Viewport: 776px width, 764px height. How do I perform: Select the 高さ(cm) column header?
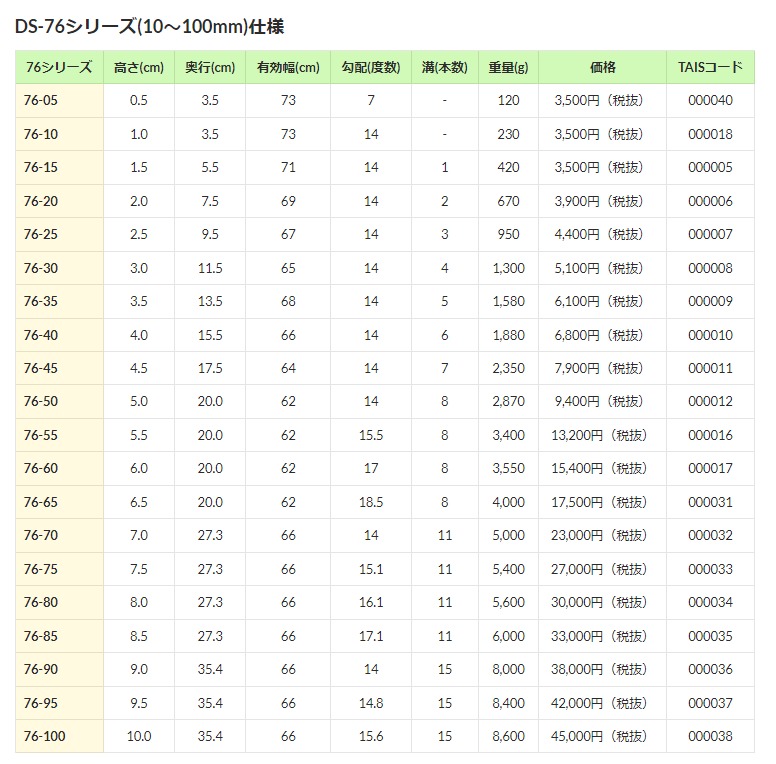[139, 67]
